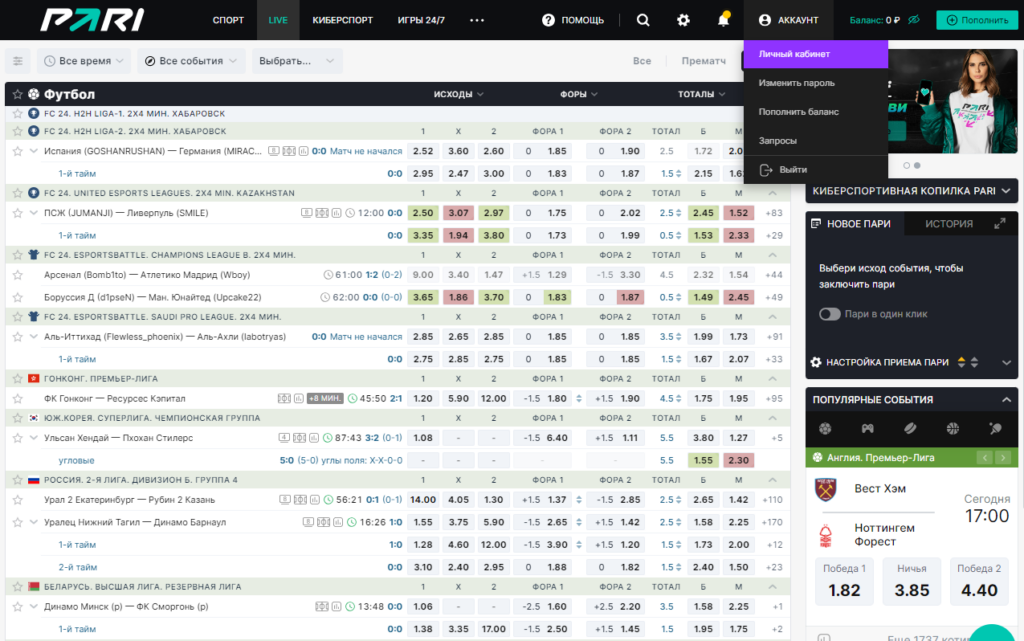The width and height of the screenshot is (1024, 641).
Task: Select Личный кабинет menu item
Action: click(815, 54)
